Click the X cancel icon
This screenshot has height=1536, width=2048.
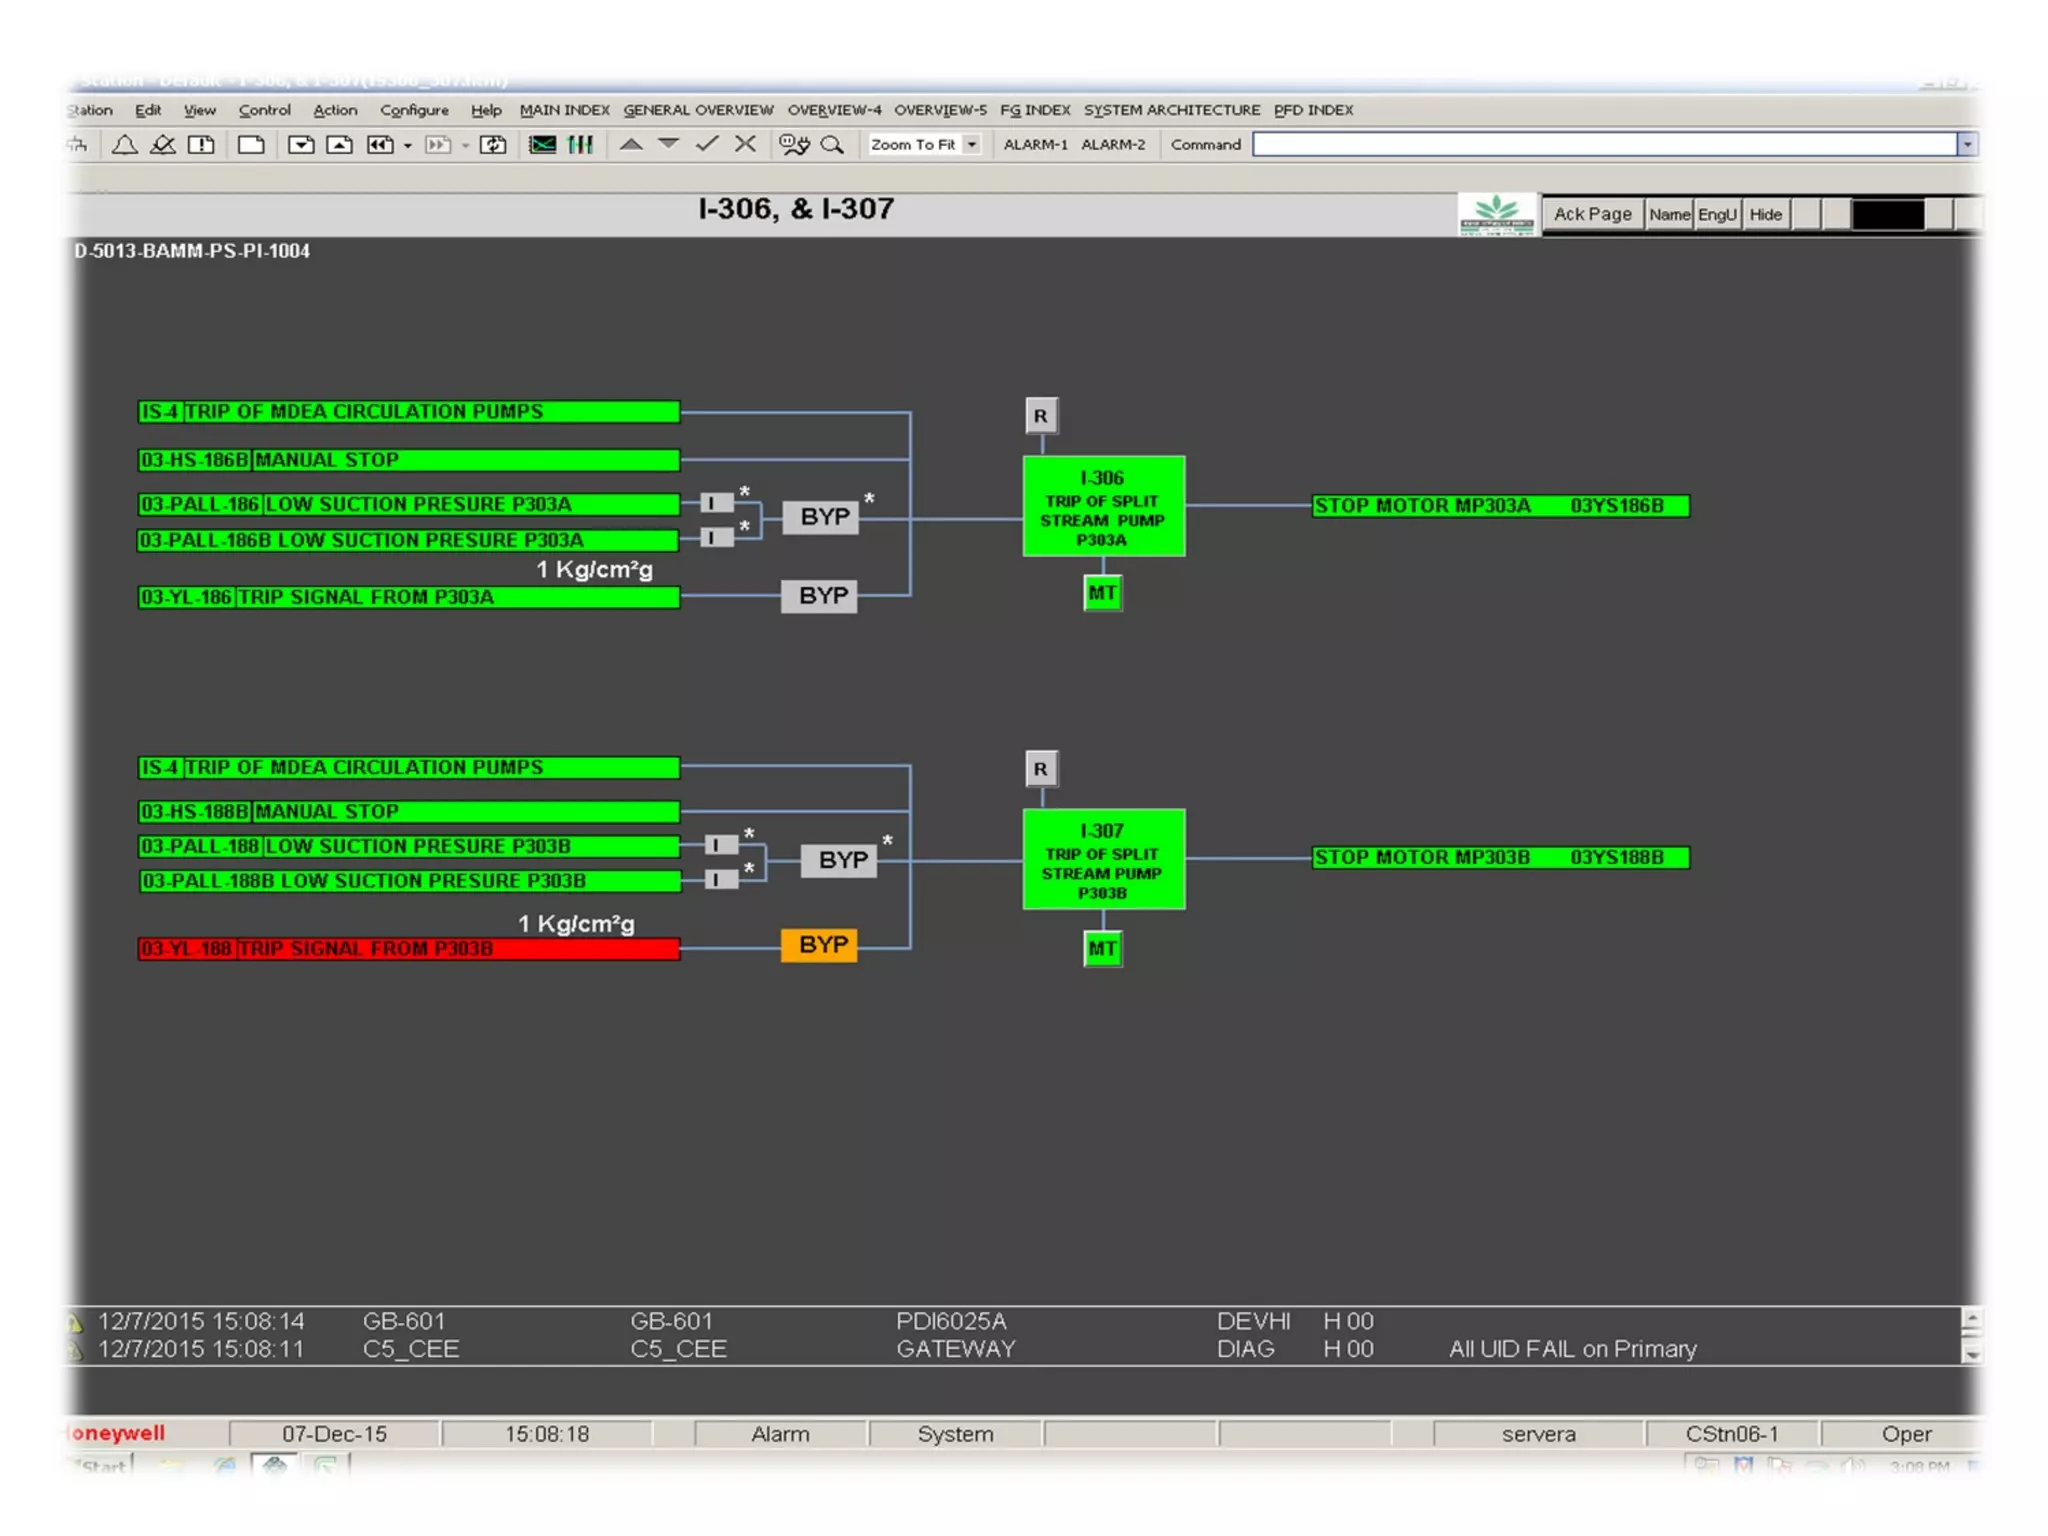745,145
